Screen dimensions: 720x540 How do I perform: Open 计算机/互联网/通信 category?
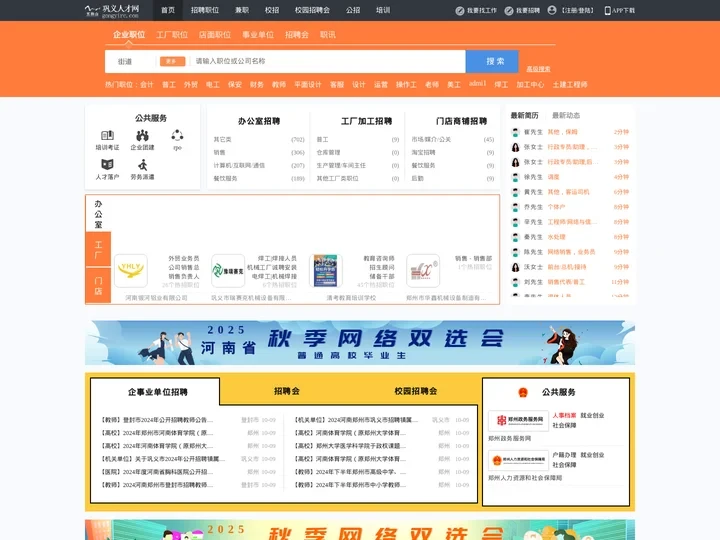[x=239, y=165]
